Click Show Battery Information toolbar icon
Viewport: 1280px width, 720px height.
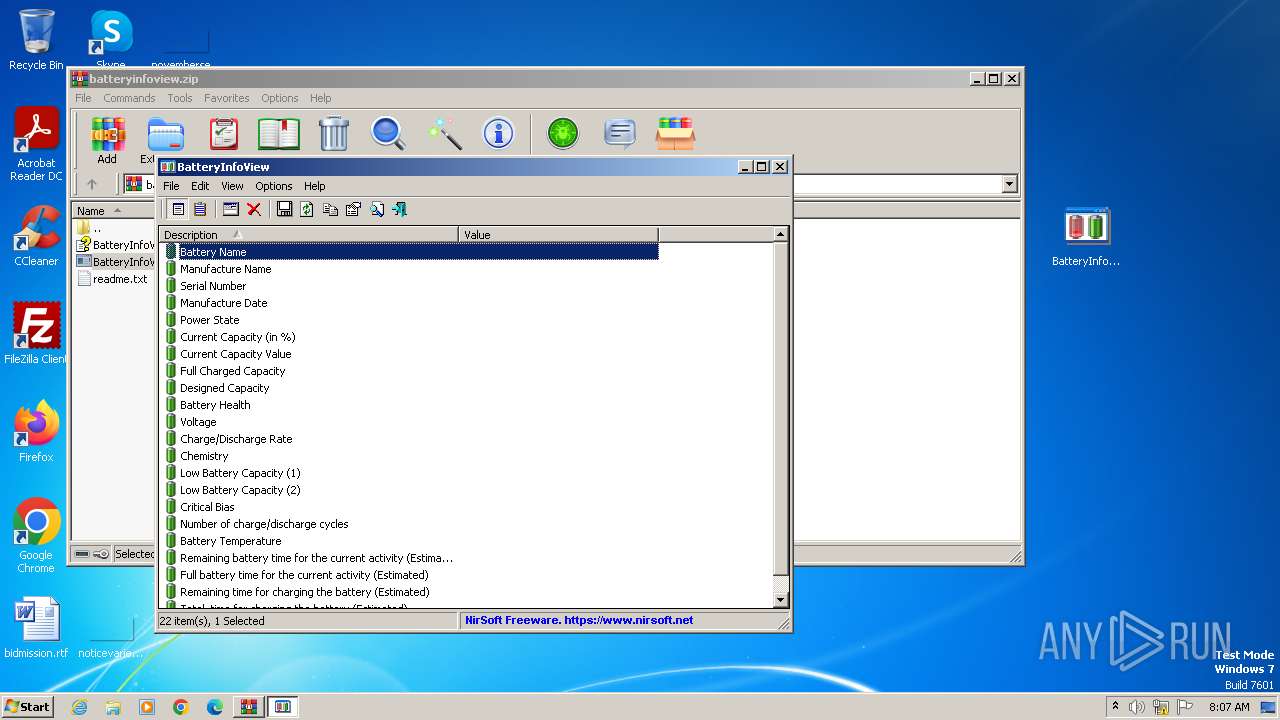point(178,209)
